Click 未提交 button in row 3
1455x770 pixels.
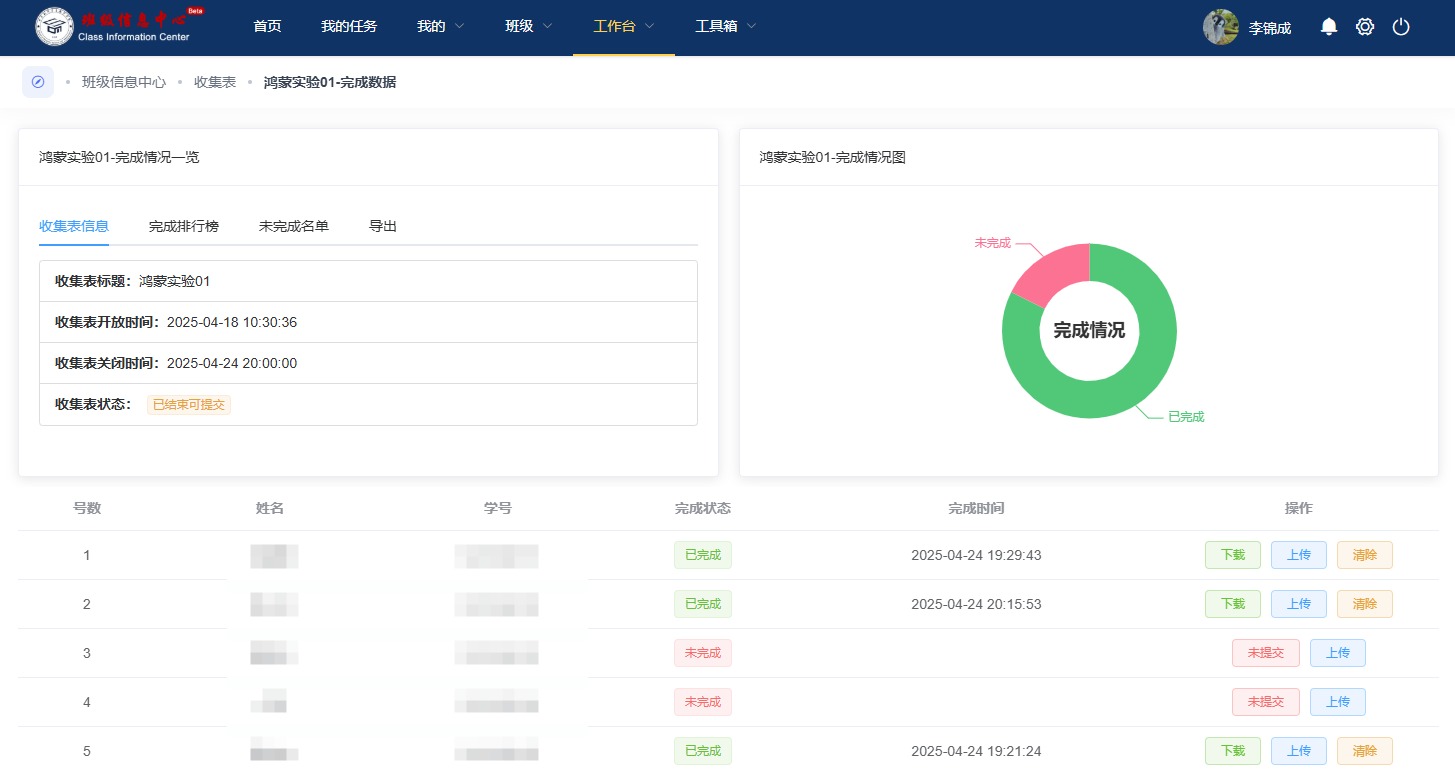tap(1266, 653)
